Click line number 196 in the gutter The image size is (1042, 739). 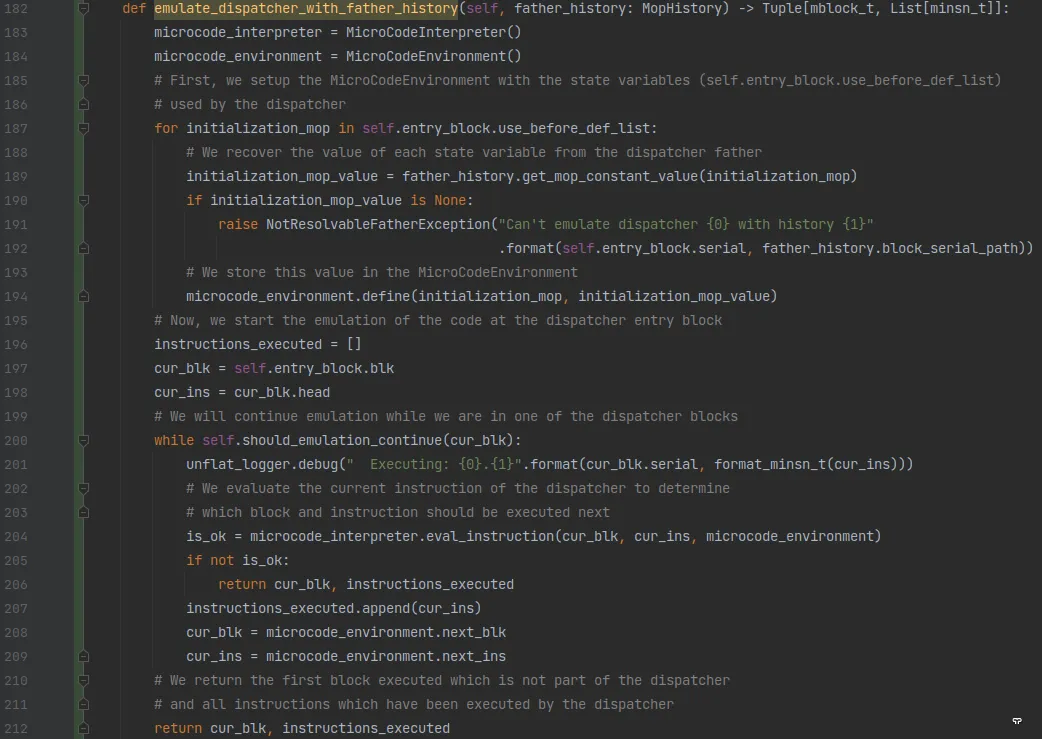pyautogui.click(x=16, y=344)
